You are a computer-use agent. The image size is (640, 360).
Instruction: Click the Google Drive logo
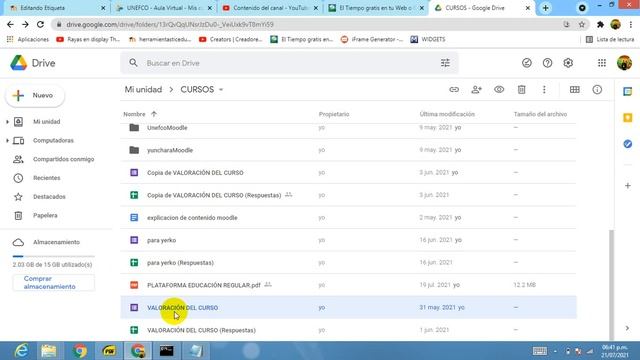point(33,63)
